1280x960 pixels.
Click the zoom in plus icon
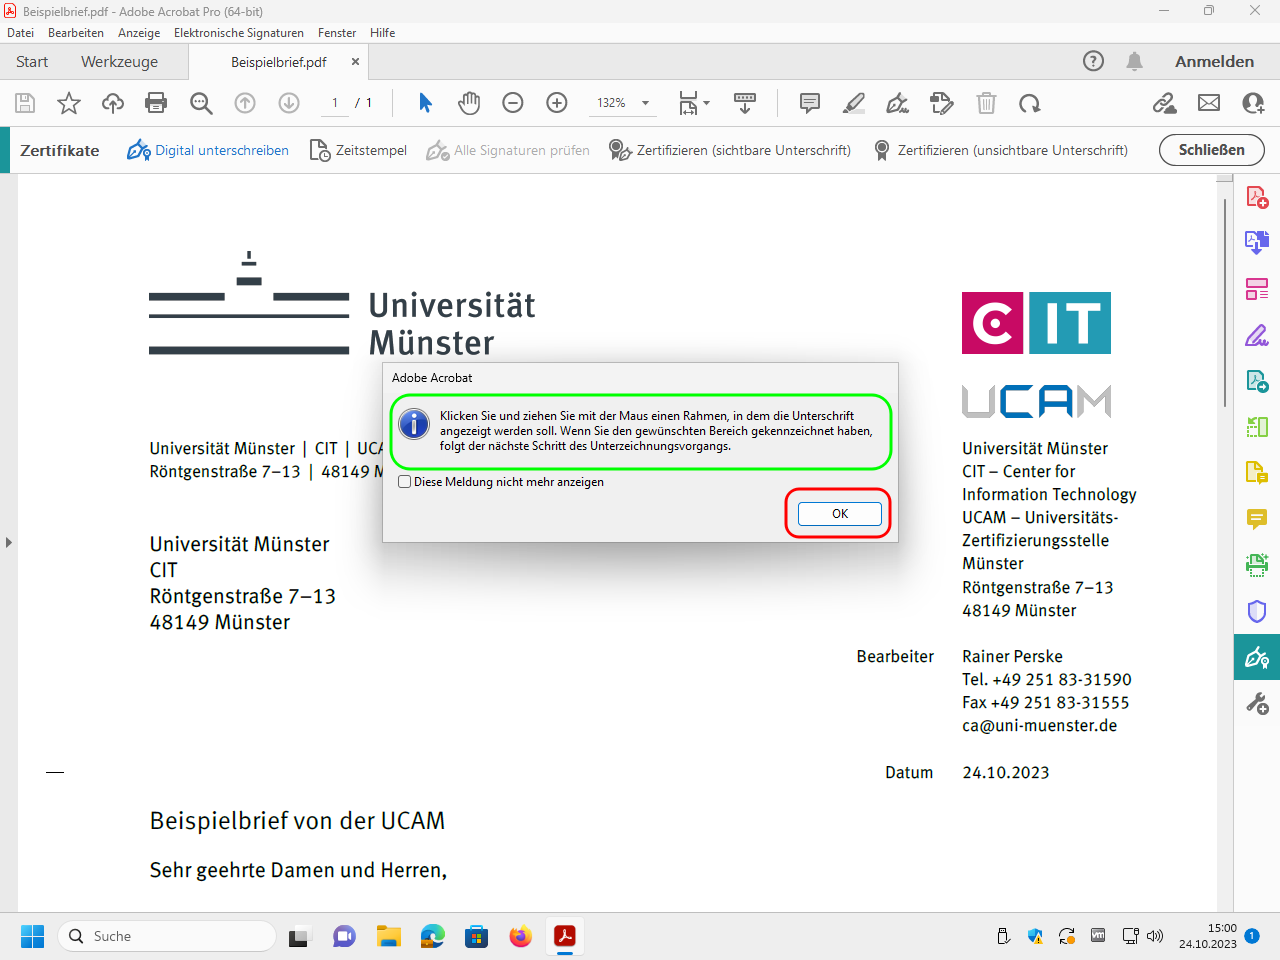557,103
